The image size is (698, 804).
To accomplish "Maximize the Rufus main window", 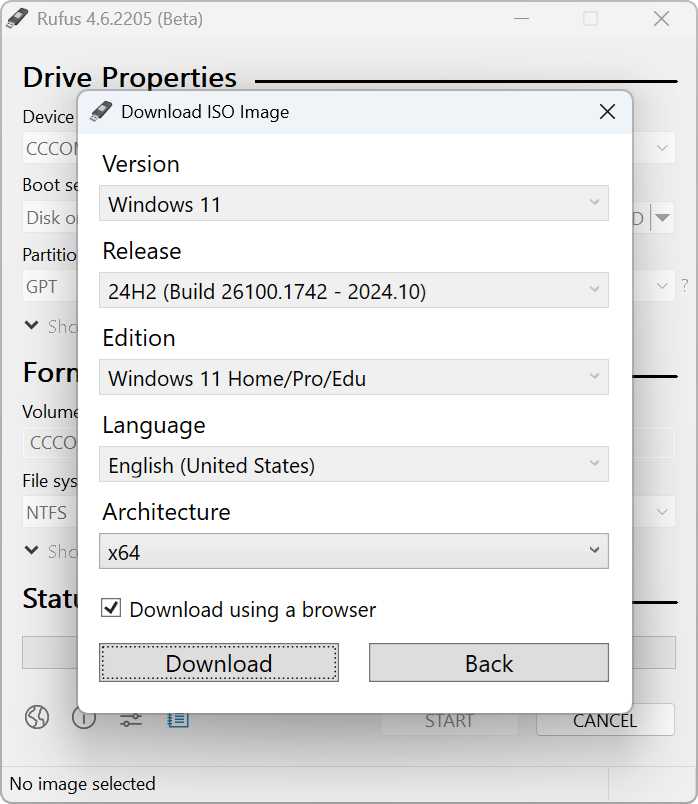I will click(590, 19).
